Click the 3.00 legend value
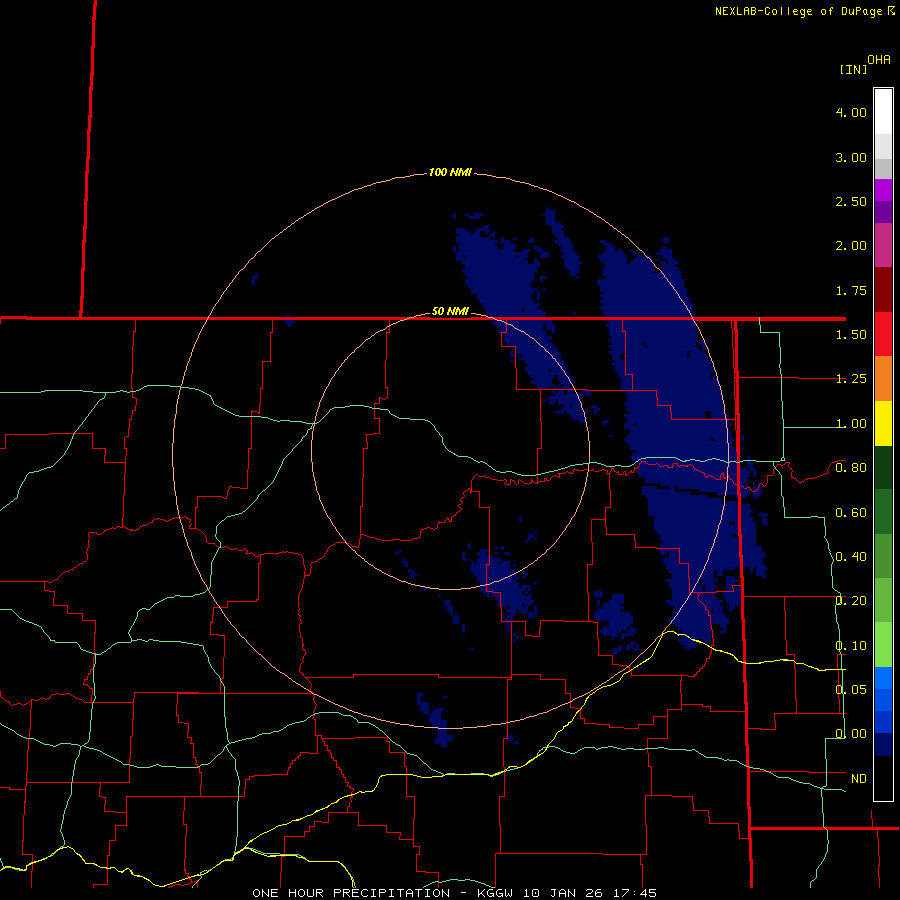 pyautogui.click(x=851, y=157)
